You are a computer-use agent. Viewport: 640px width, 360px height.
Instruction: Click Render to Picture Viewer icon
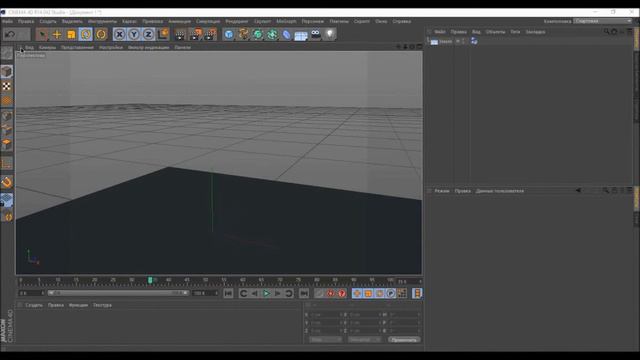[195, 34]
